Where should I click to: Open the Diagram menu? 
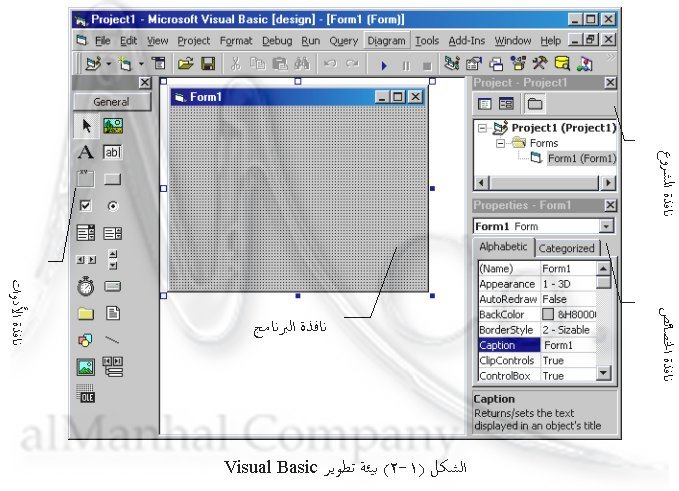coord(386,41)
